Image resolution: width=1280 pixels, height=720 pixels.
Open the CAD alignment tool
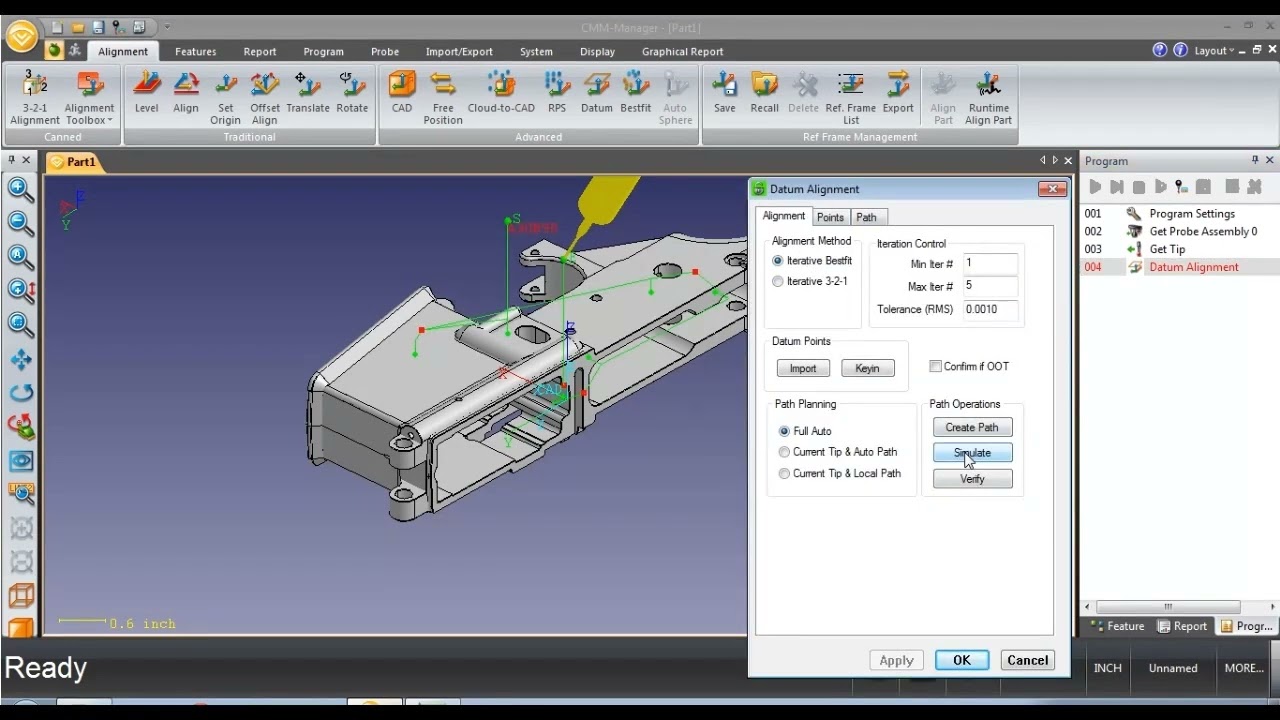point(402,93)
